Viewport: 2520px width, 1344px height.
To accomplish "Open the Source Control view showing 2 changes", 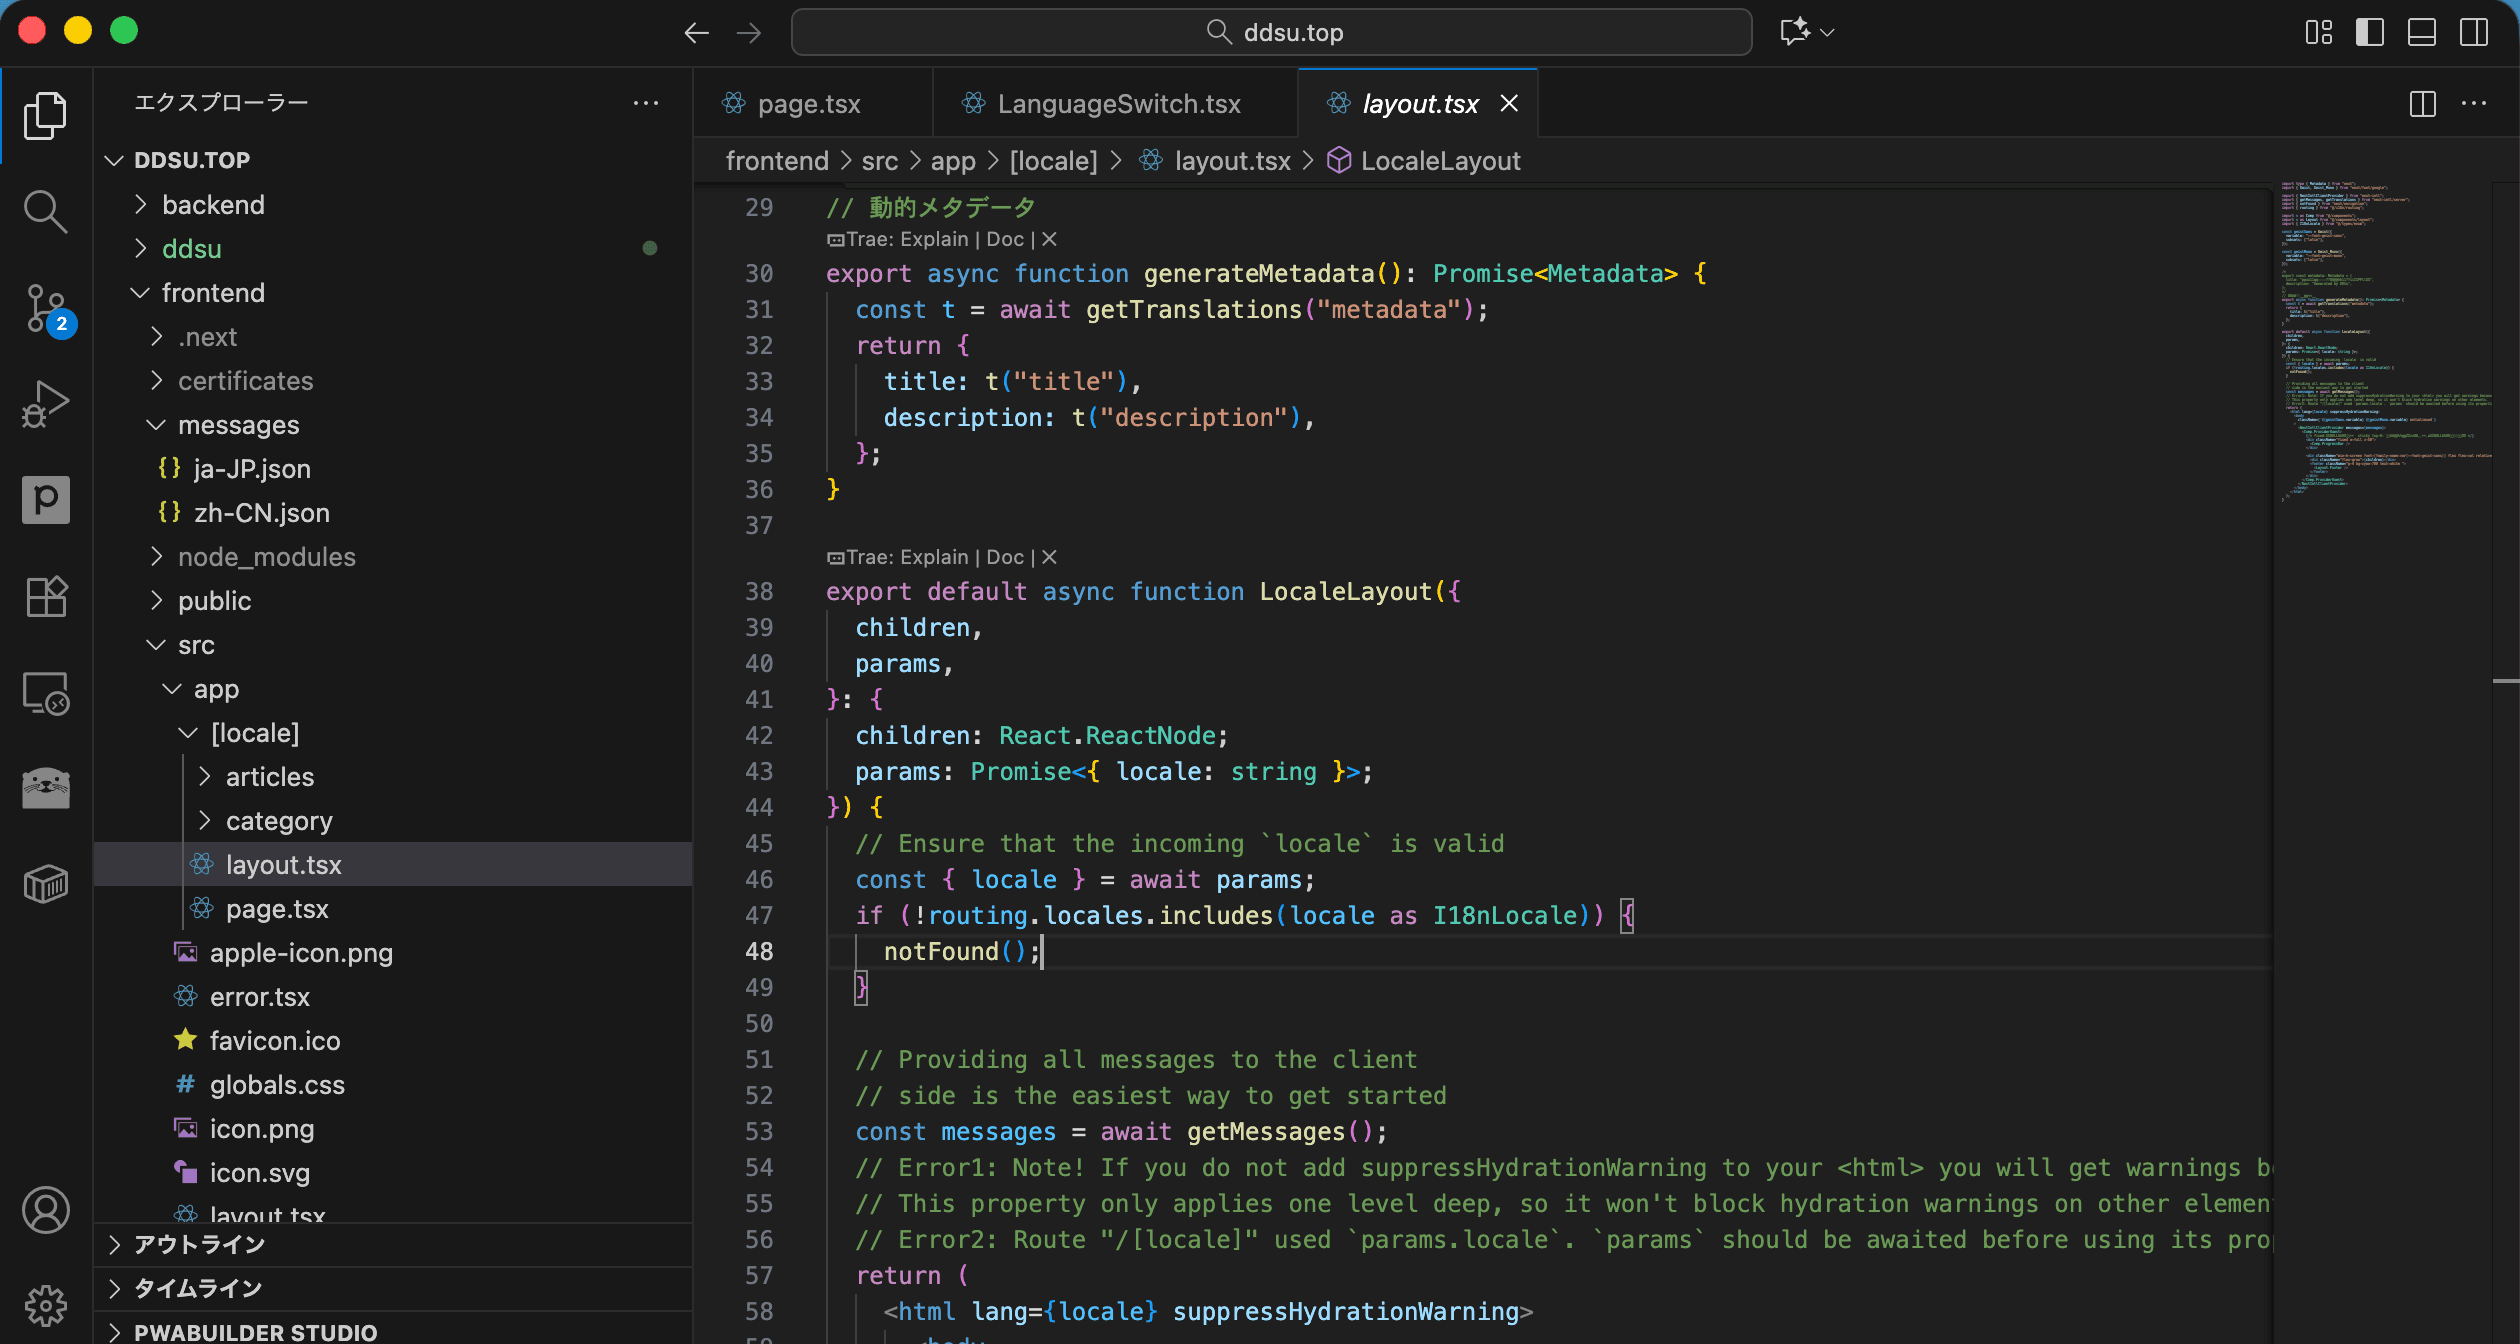I will click(45, 308).
